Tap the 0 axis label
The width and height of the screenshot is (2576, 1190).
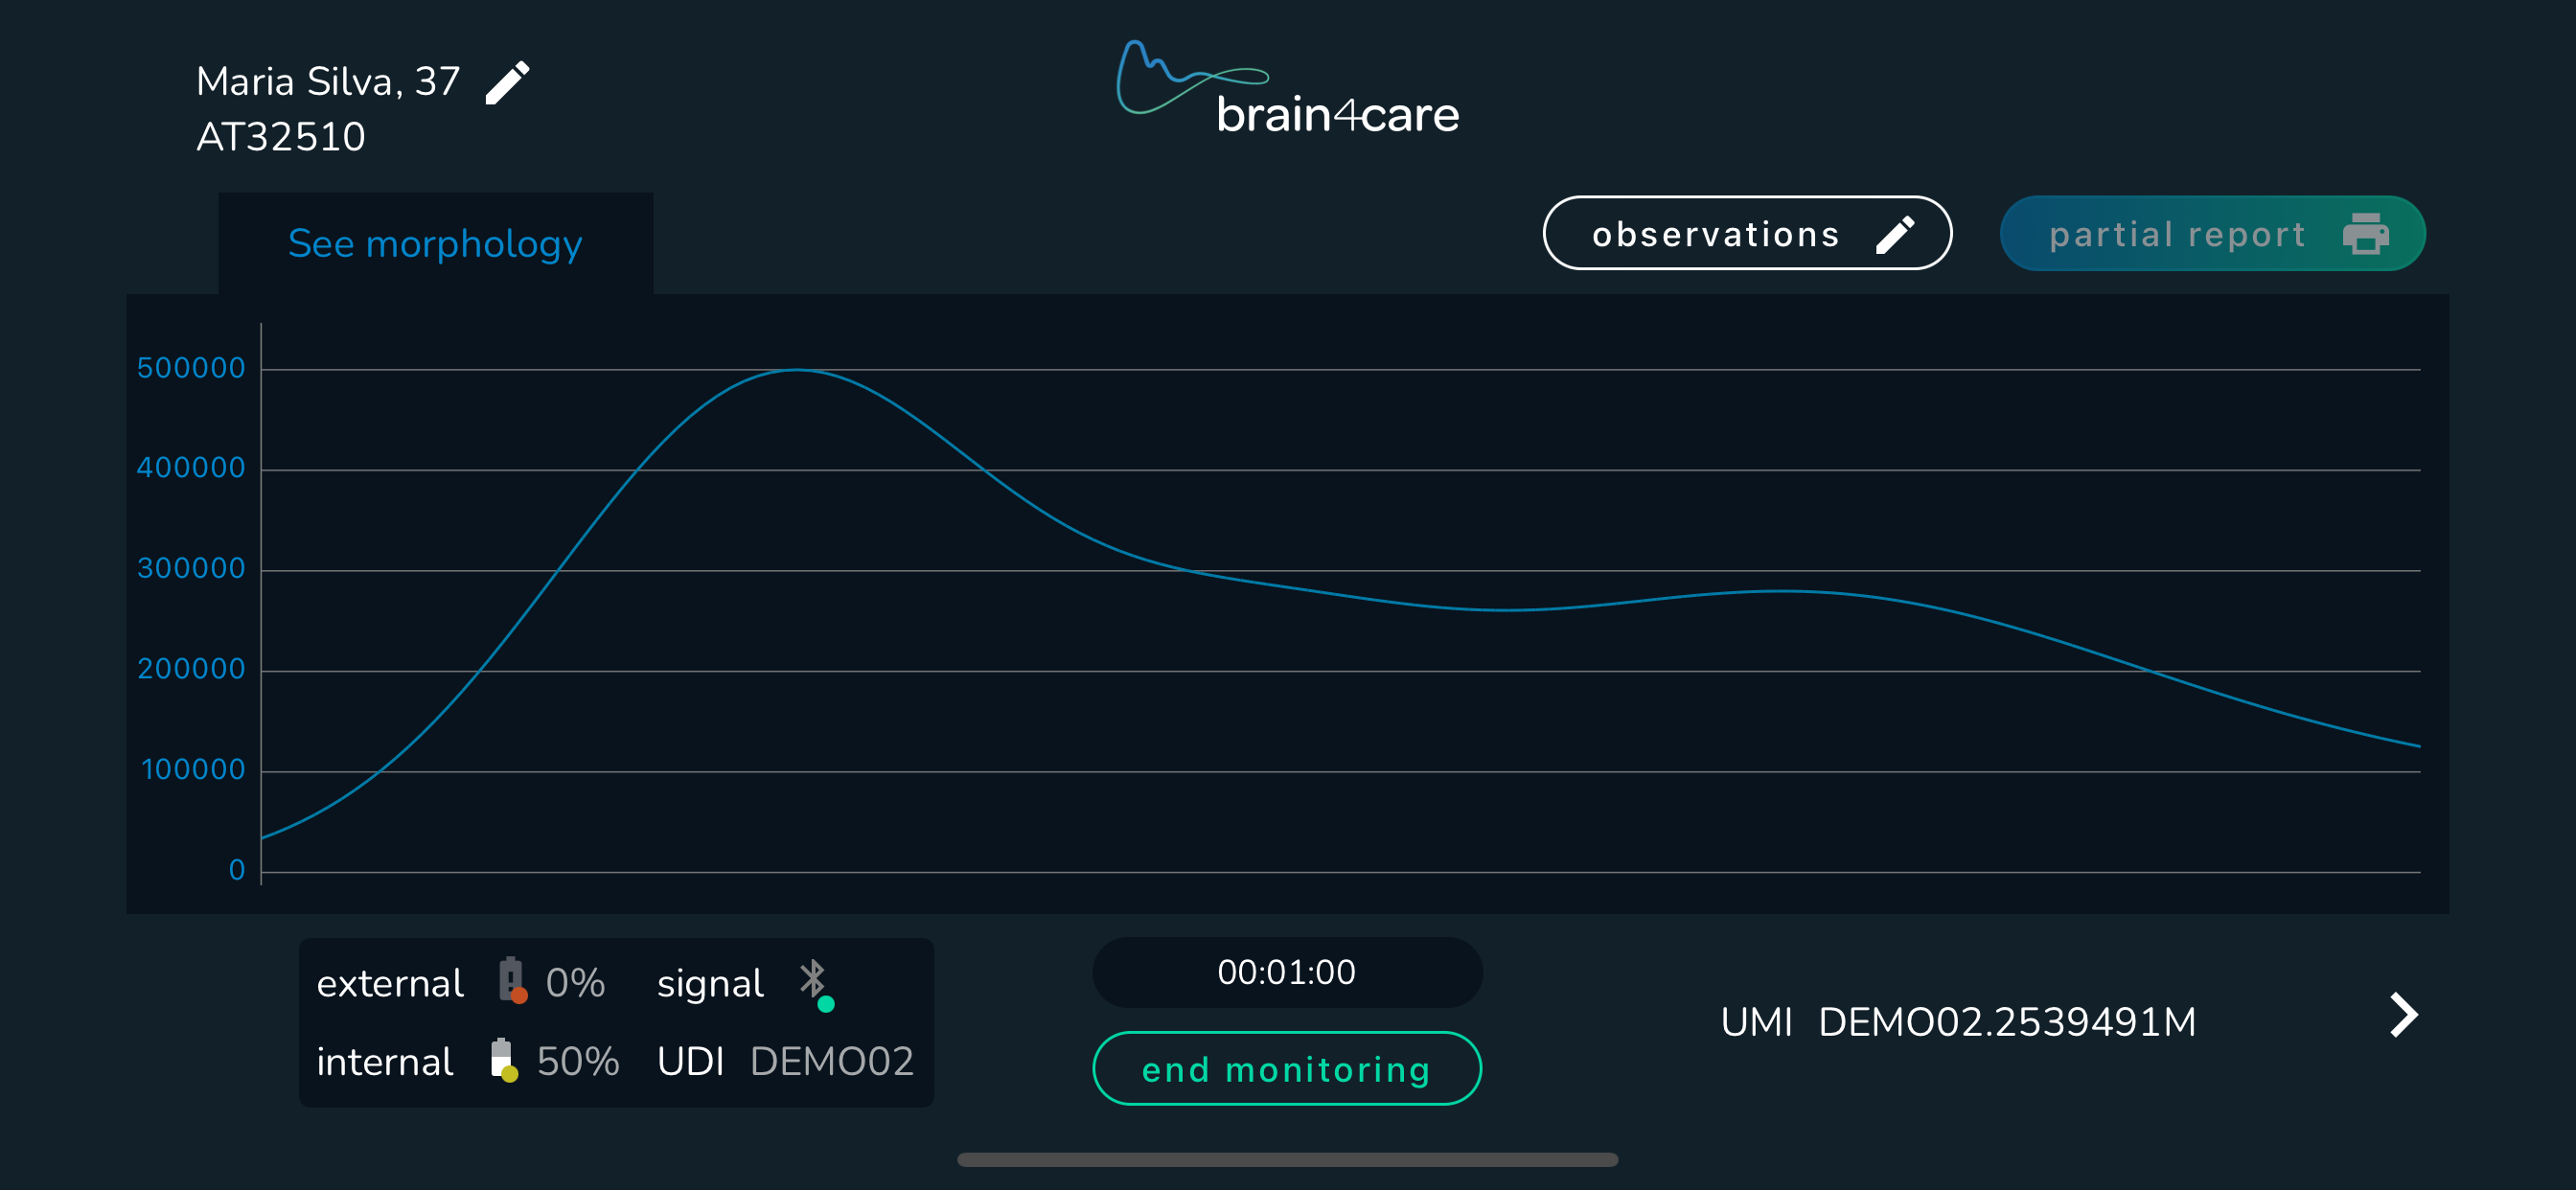pos(237,870)
